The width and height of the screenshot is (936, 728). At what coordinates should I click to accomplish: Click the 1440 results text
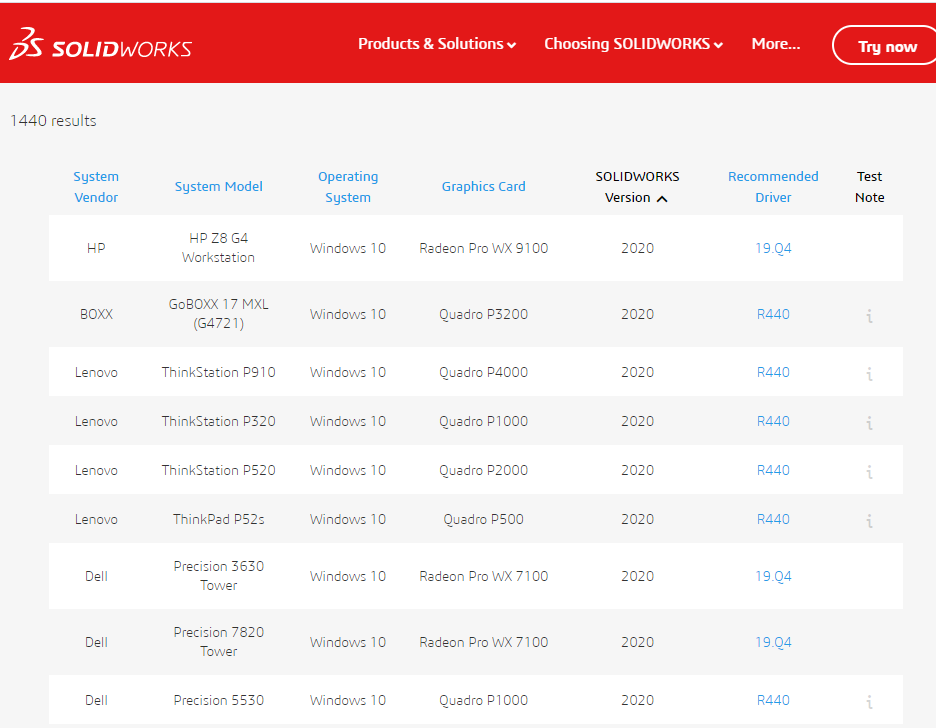pyautogui.click(x=53, y=121)
